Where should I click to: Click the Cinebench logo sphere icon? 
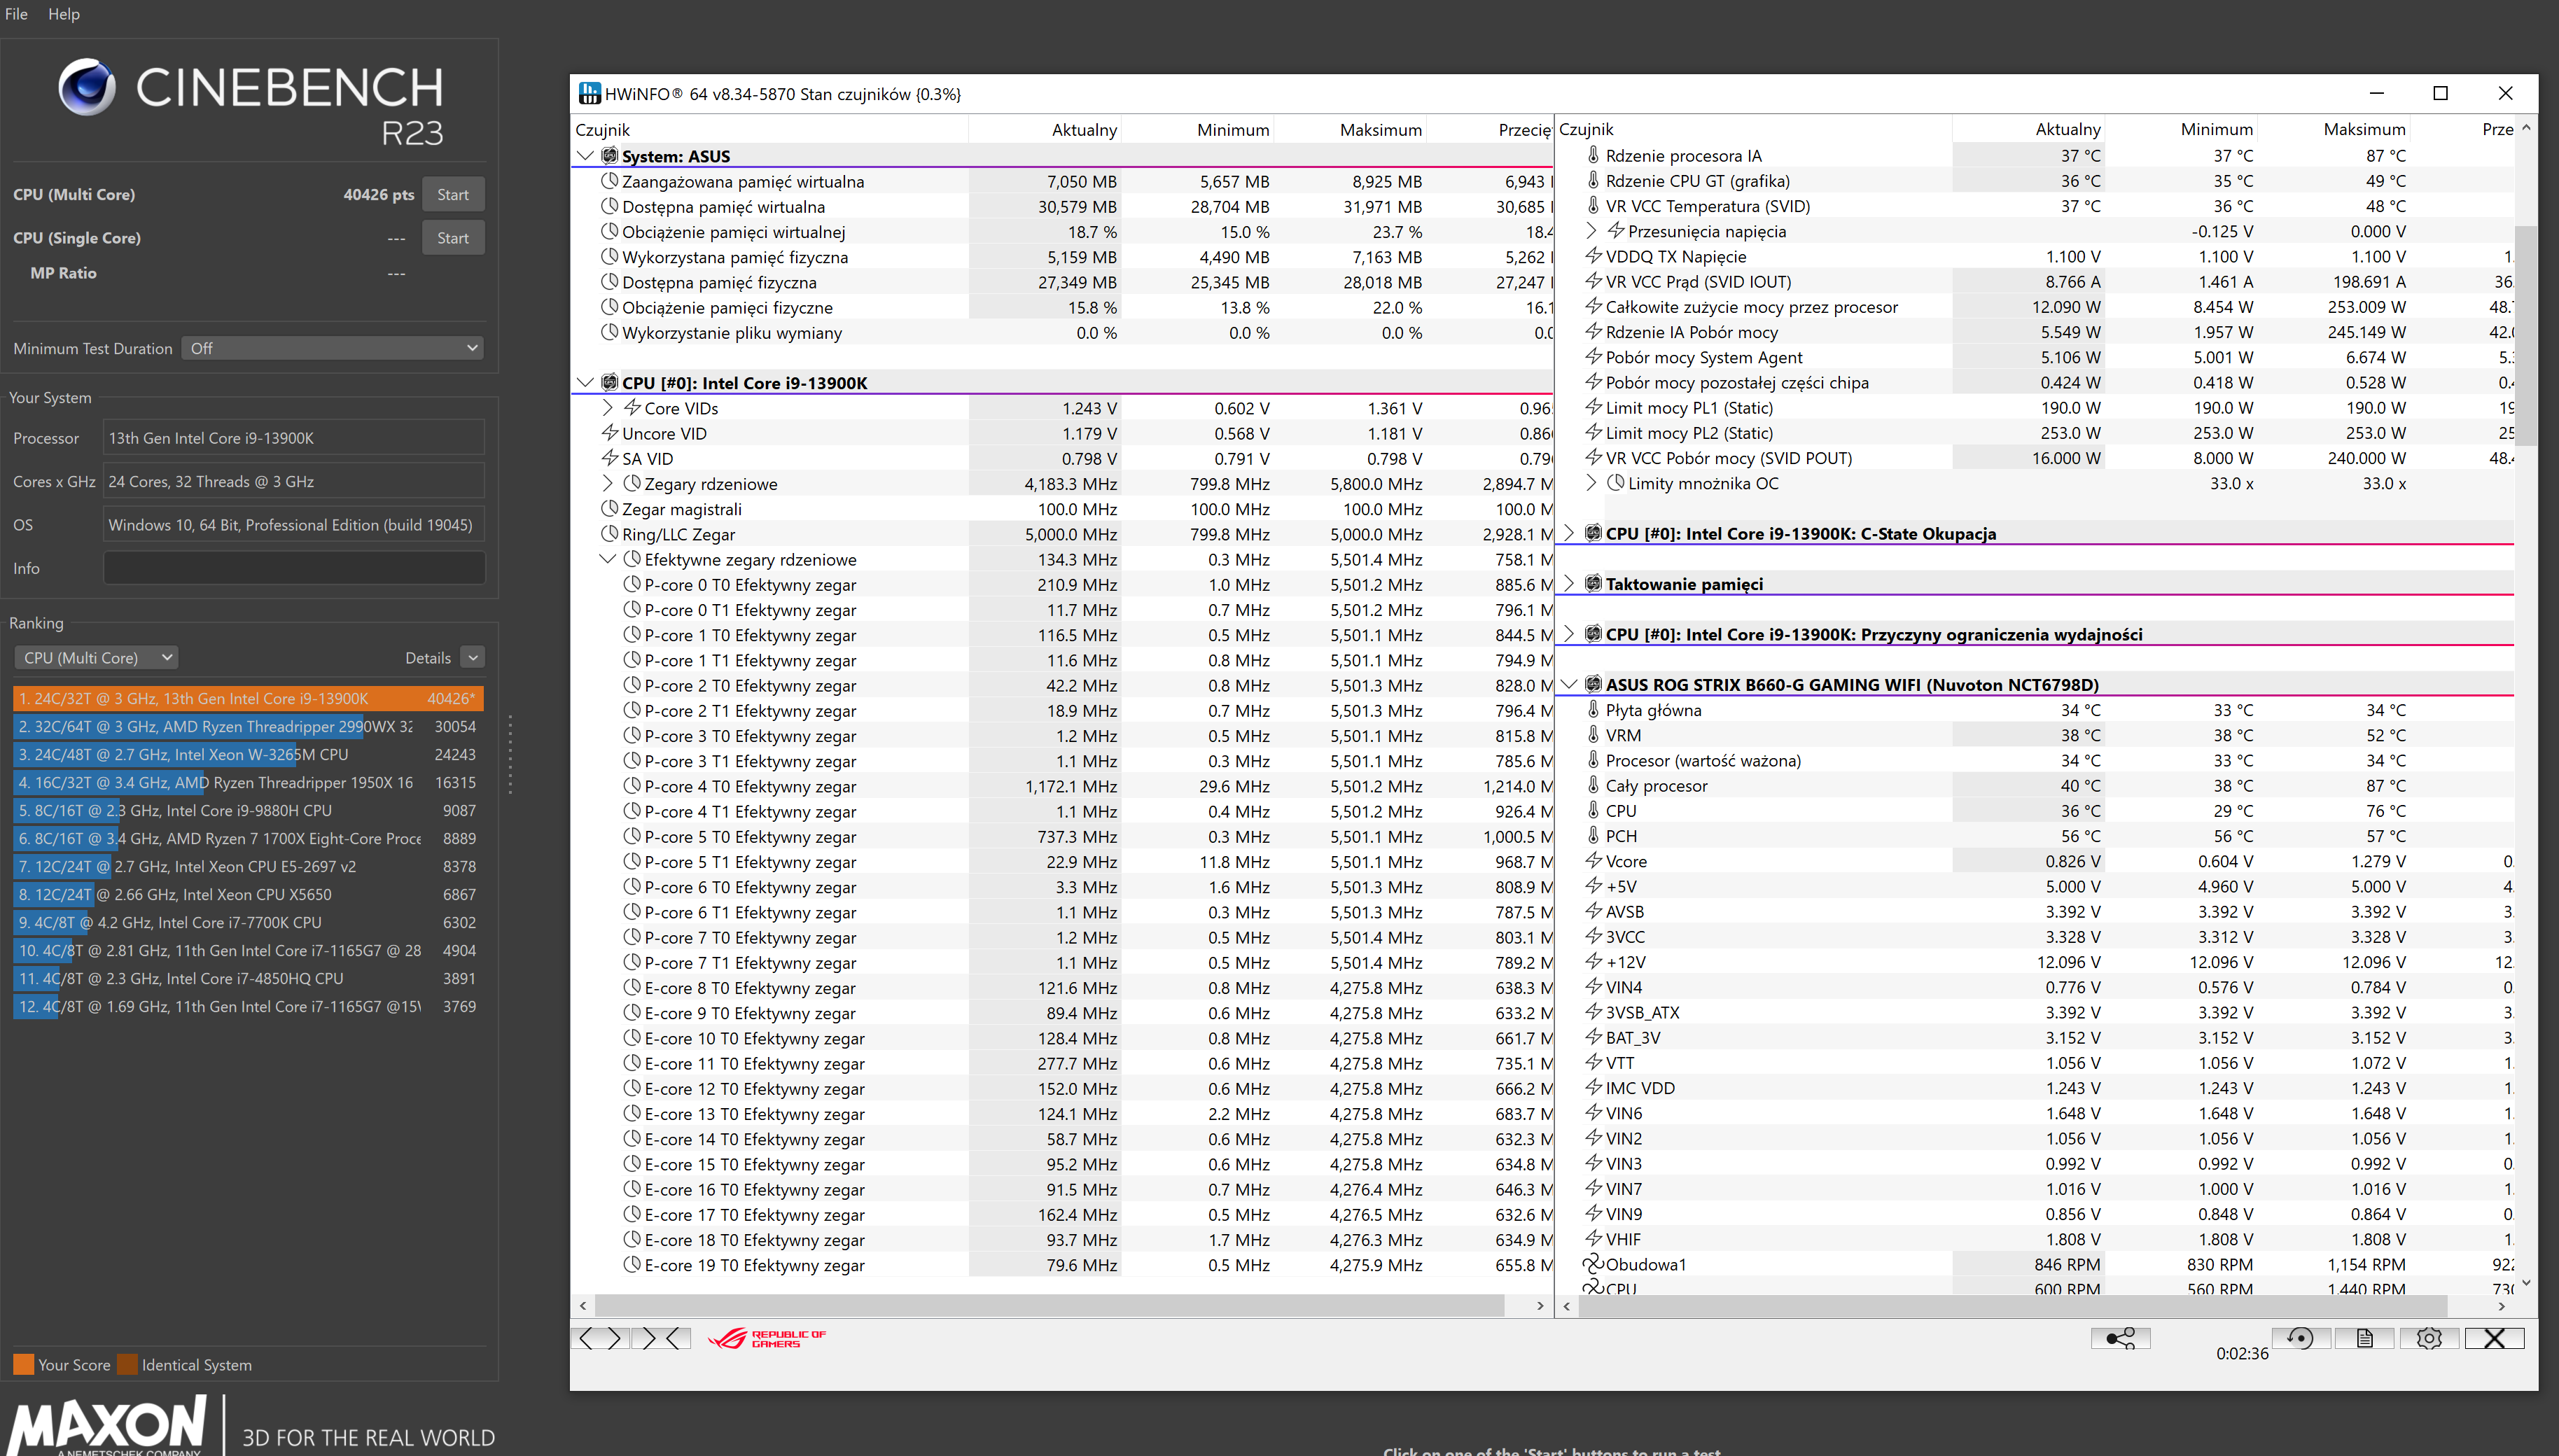[x=86, y=87]
